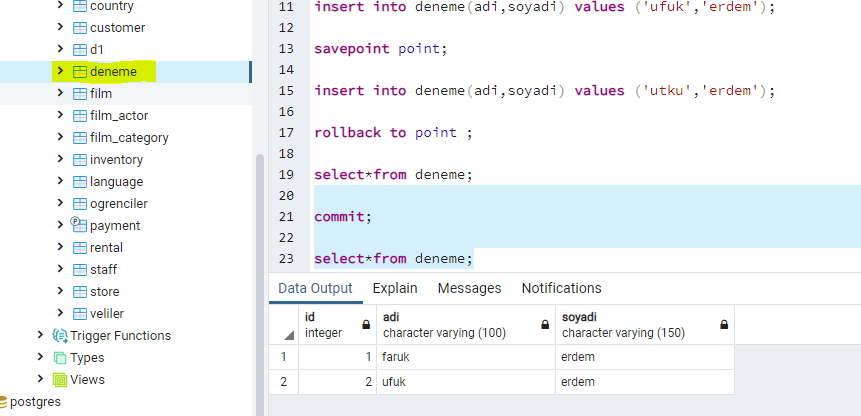Expand the Types node
This screenshot has height=416, width=861.
click(x=40, y=356)
